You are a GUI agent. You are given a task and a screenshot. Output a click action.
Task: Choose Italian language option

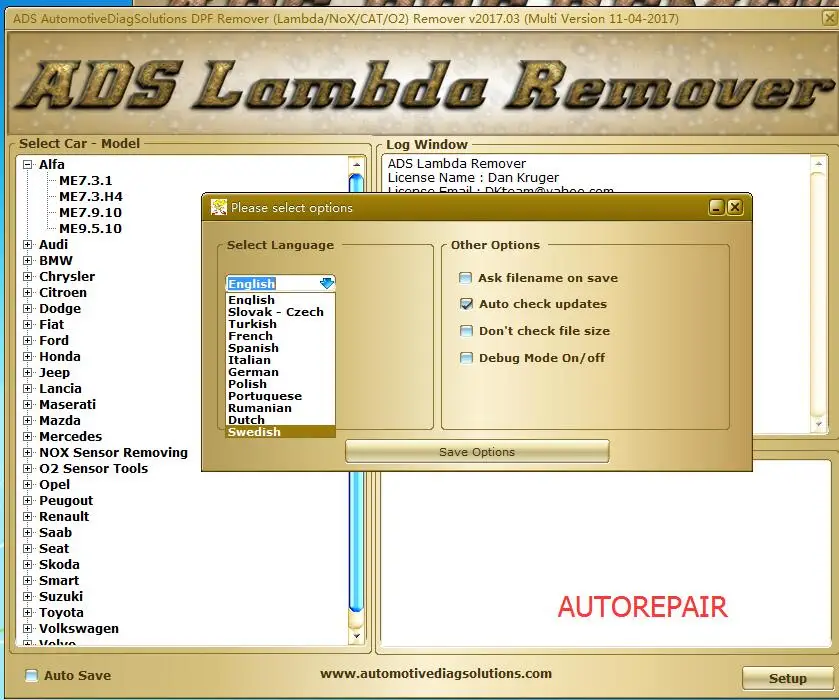280,360
